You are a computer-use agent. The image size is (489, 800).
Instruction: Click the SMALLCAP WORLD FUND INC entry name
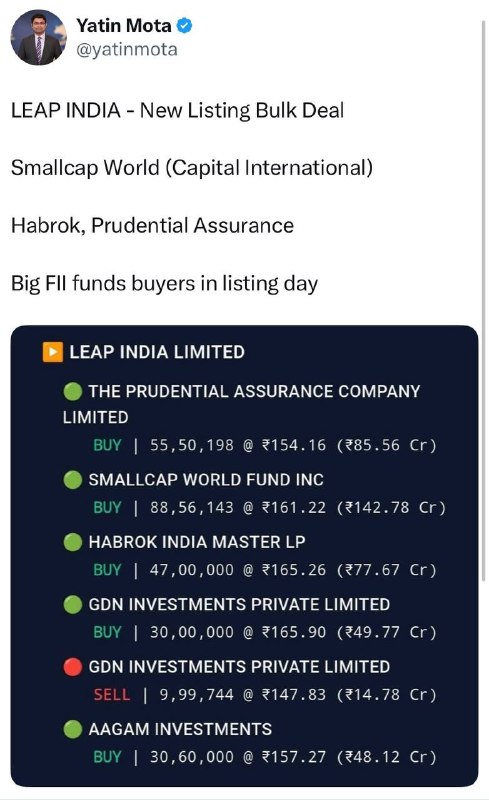206,480
